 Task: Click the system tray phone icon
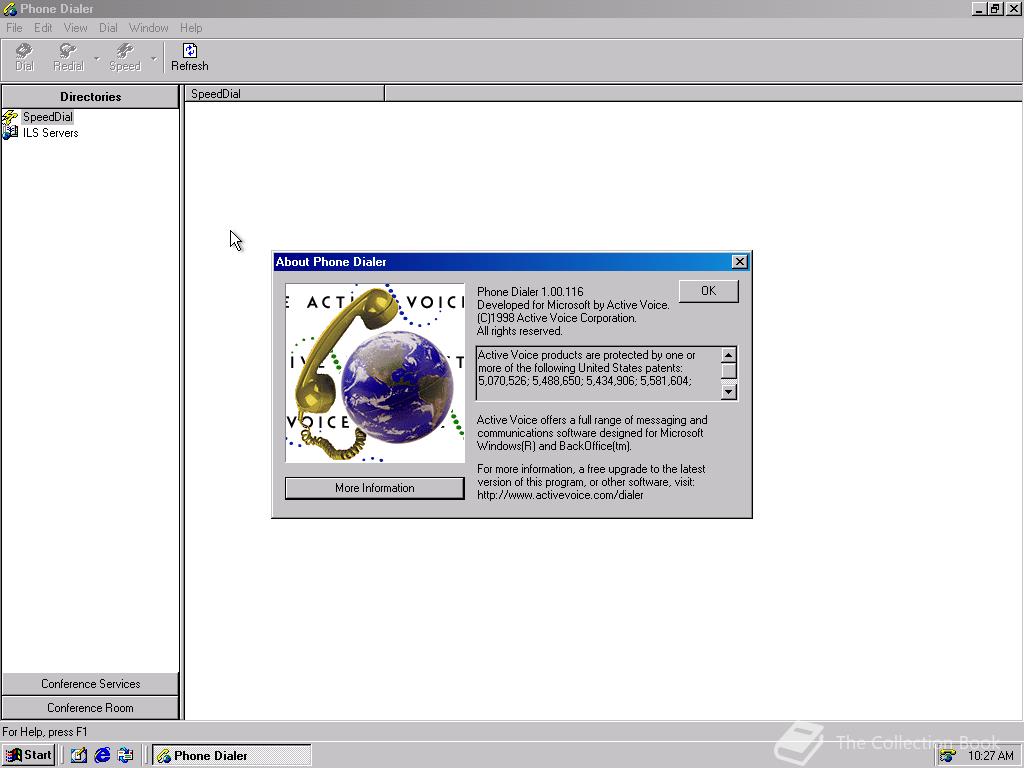pyautogui.click(x=948, y=756)
